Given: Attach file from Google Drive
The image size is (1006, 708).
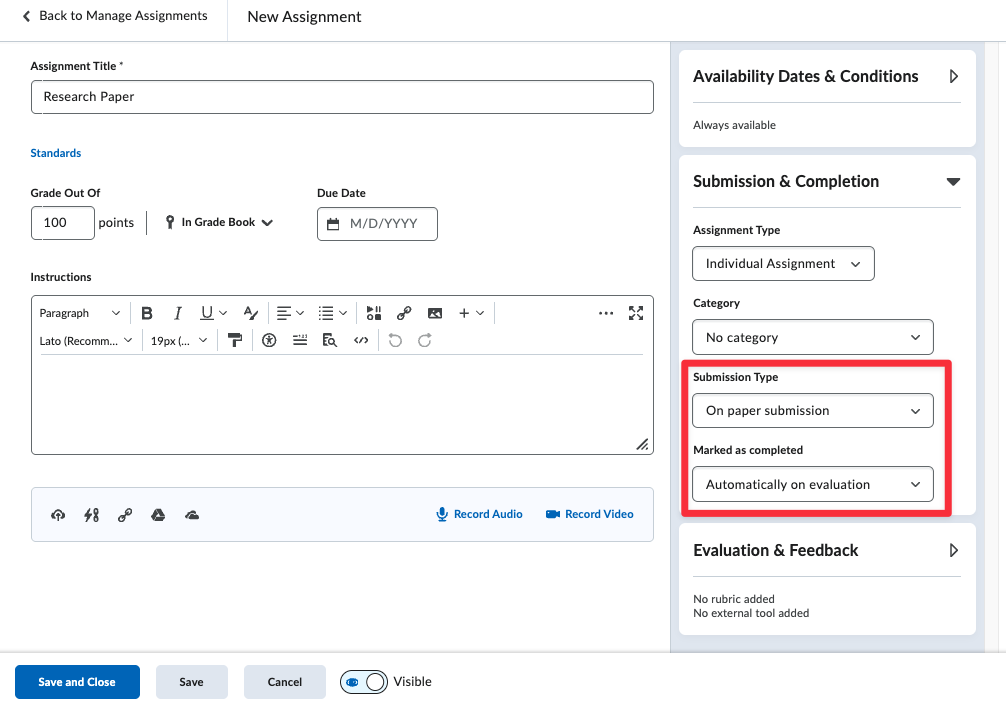Looking at the screenshot, I should point(158,515).
